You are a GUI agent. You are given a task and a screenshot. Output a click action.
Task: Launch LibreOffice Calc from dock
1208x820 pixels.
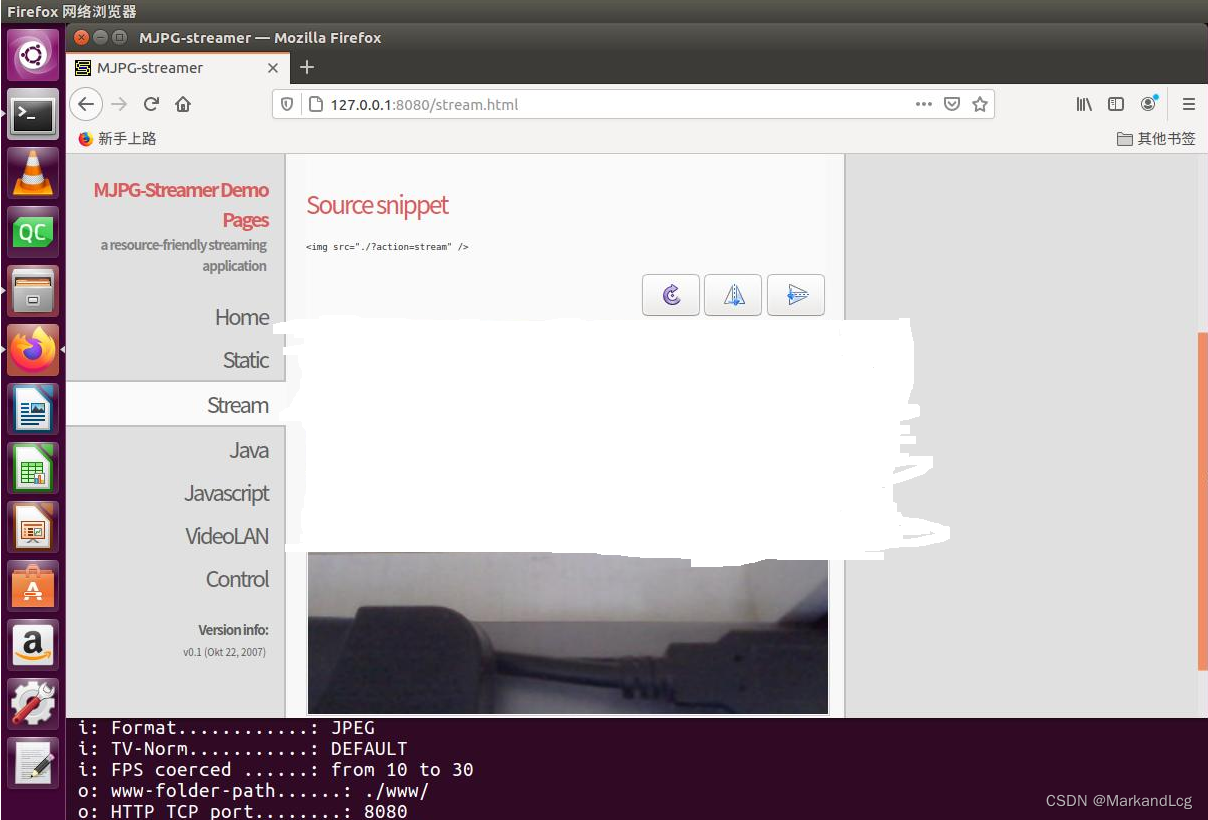point(33,468)
